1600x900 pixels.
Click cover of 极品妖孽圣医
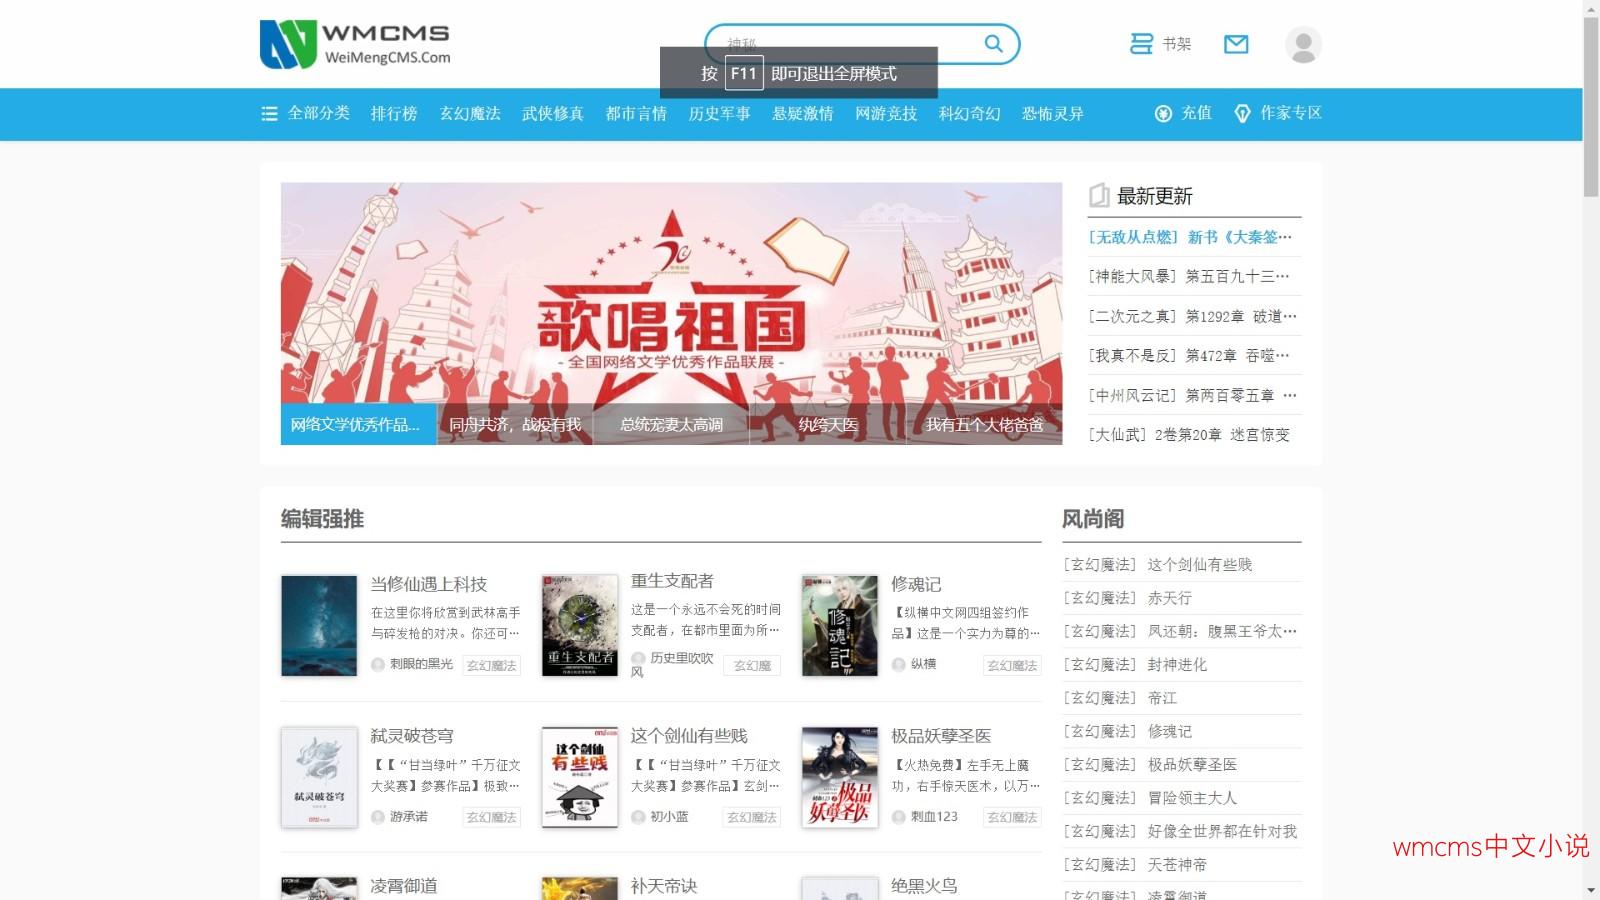pyautogui.click(x=840, y=777)
